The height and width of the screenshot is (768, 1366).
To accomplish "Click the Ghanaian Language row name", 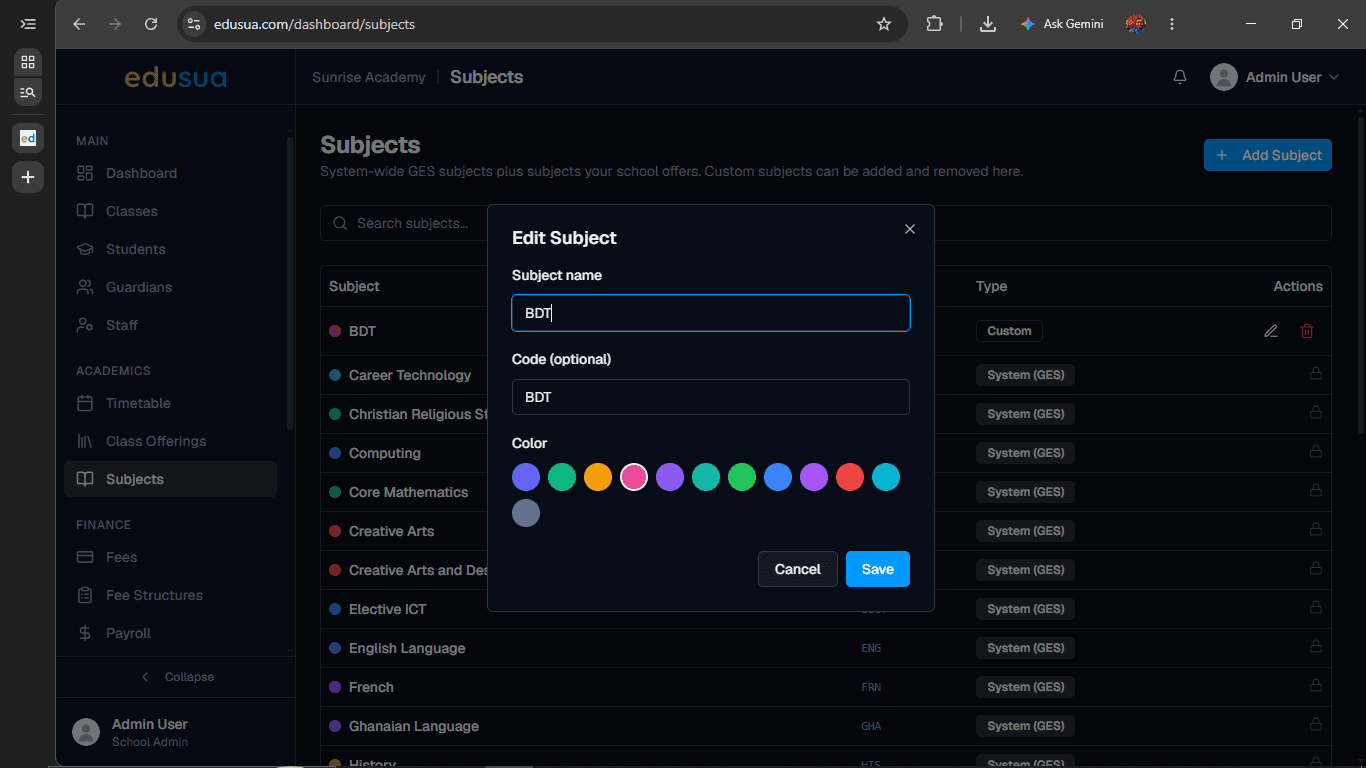I will [x=414, y=726].
